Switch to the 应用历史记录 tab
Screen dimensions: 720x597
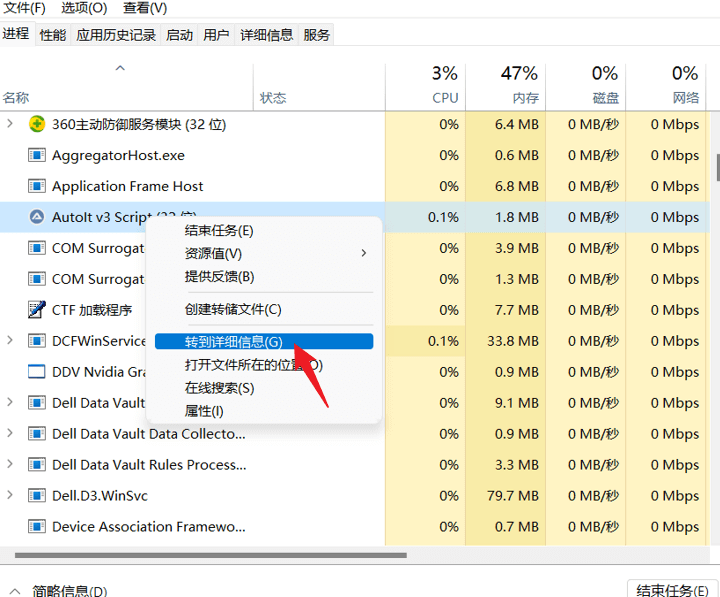click(x=116, y=35)
